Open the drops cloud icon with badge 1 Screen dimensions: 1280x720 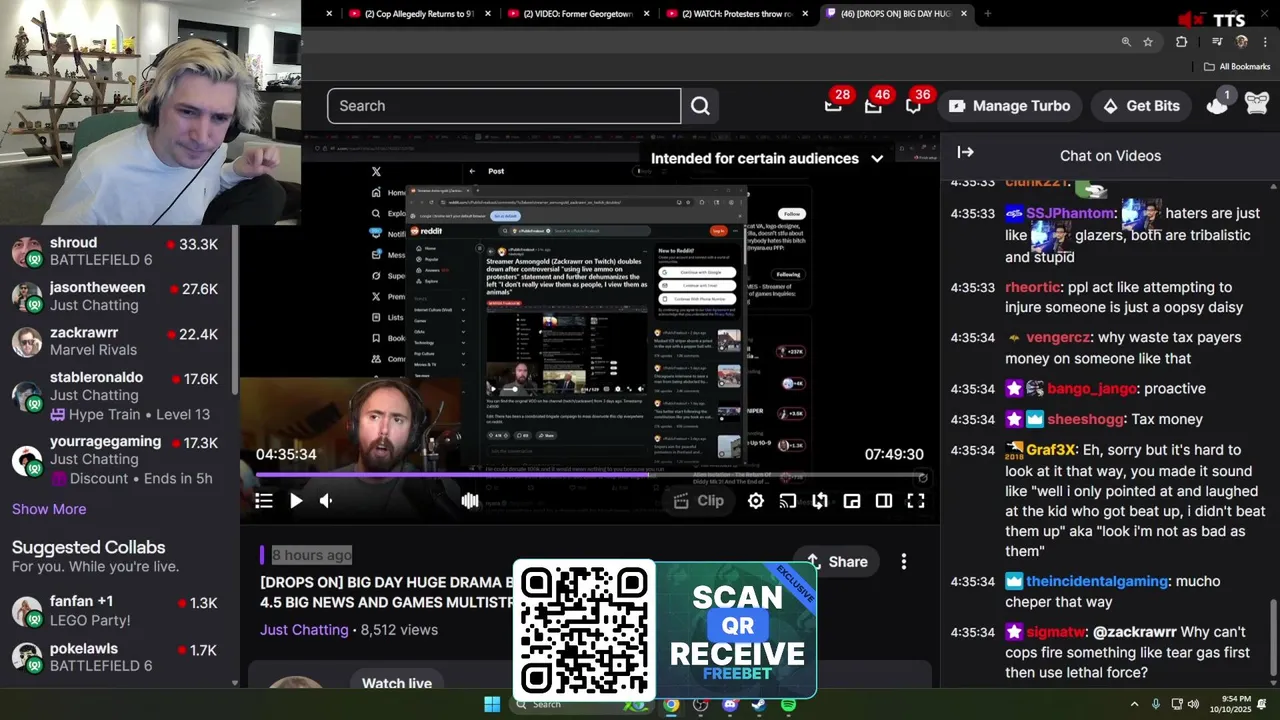1217,104
